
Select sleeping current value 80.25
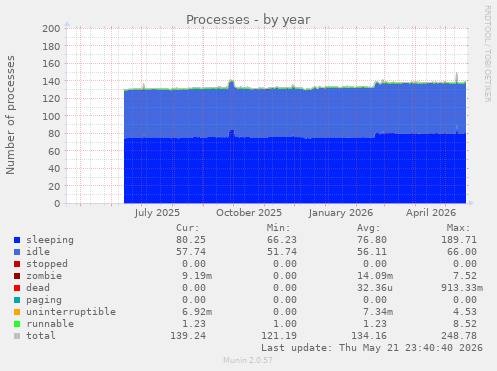191,240
